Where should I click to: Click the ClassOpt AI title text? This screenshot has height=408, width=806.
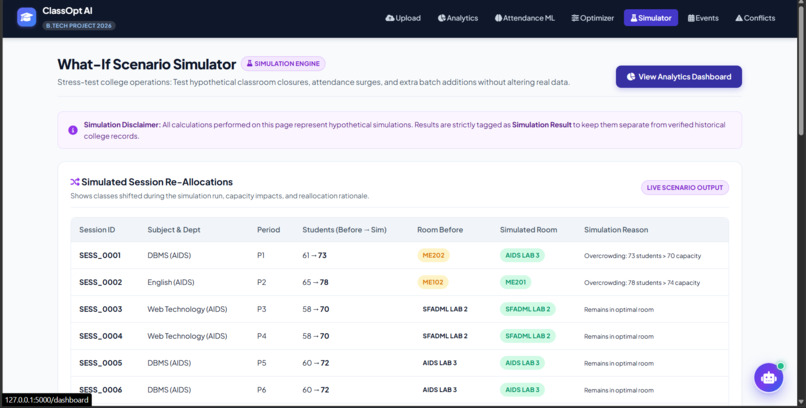coord(67,11)
